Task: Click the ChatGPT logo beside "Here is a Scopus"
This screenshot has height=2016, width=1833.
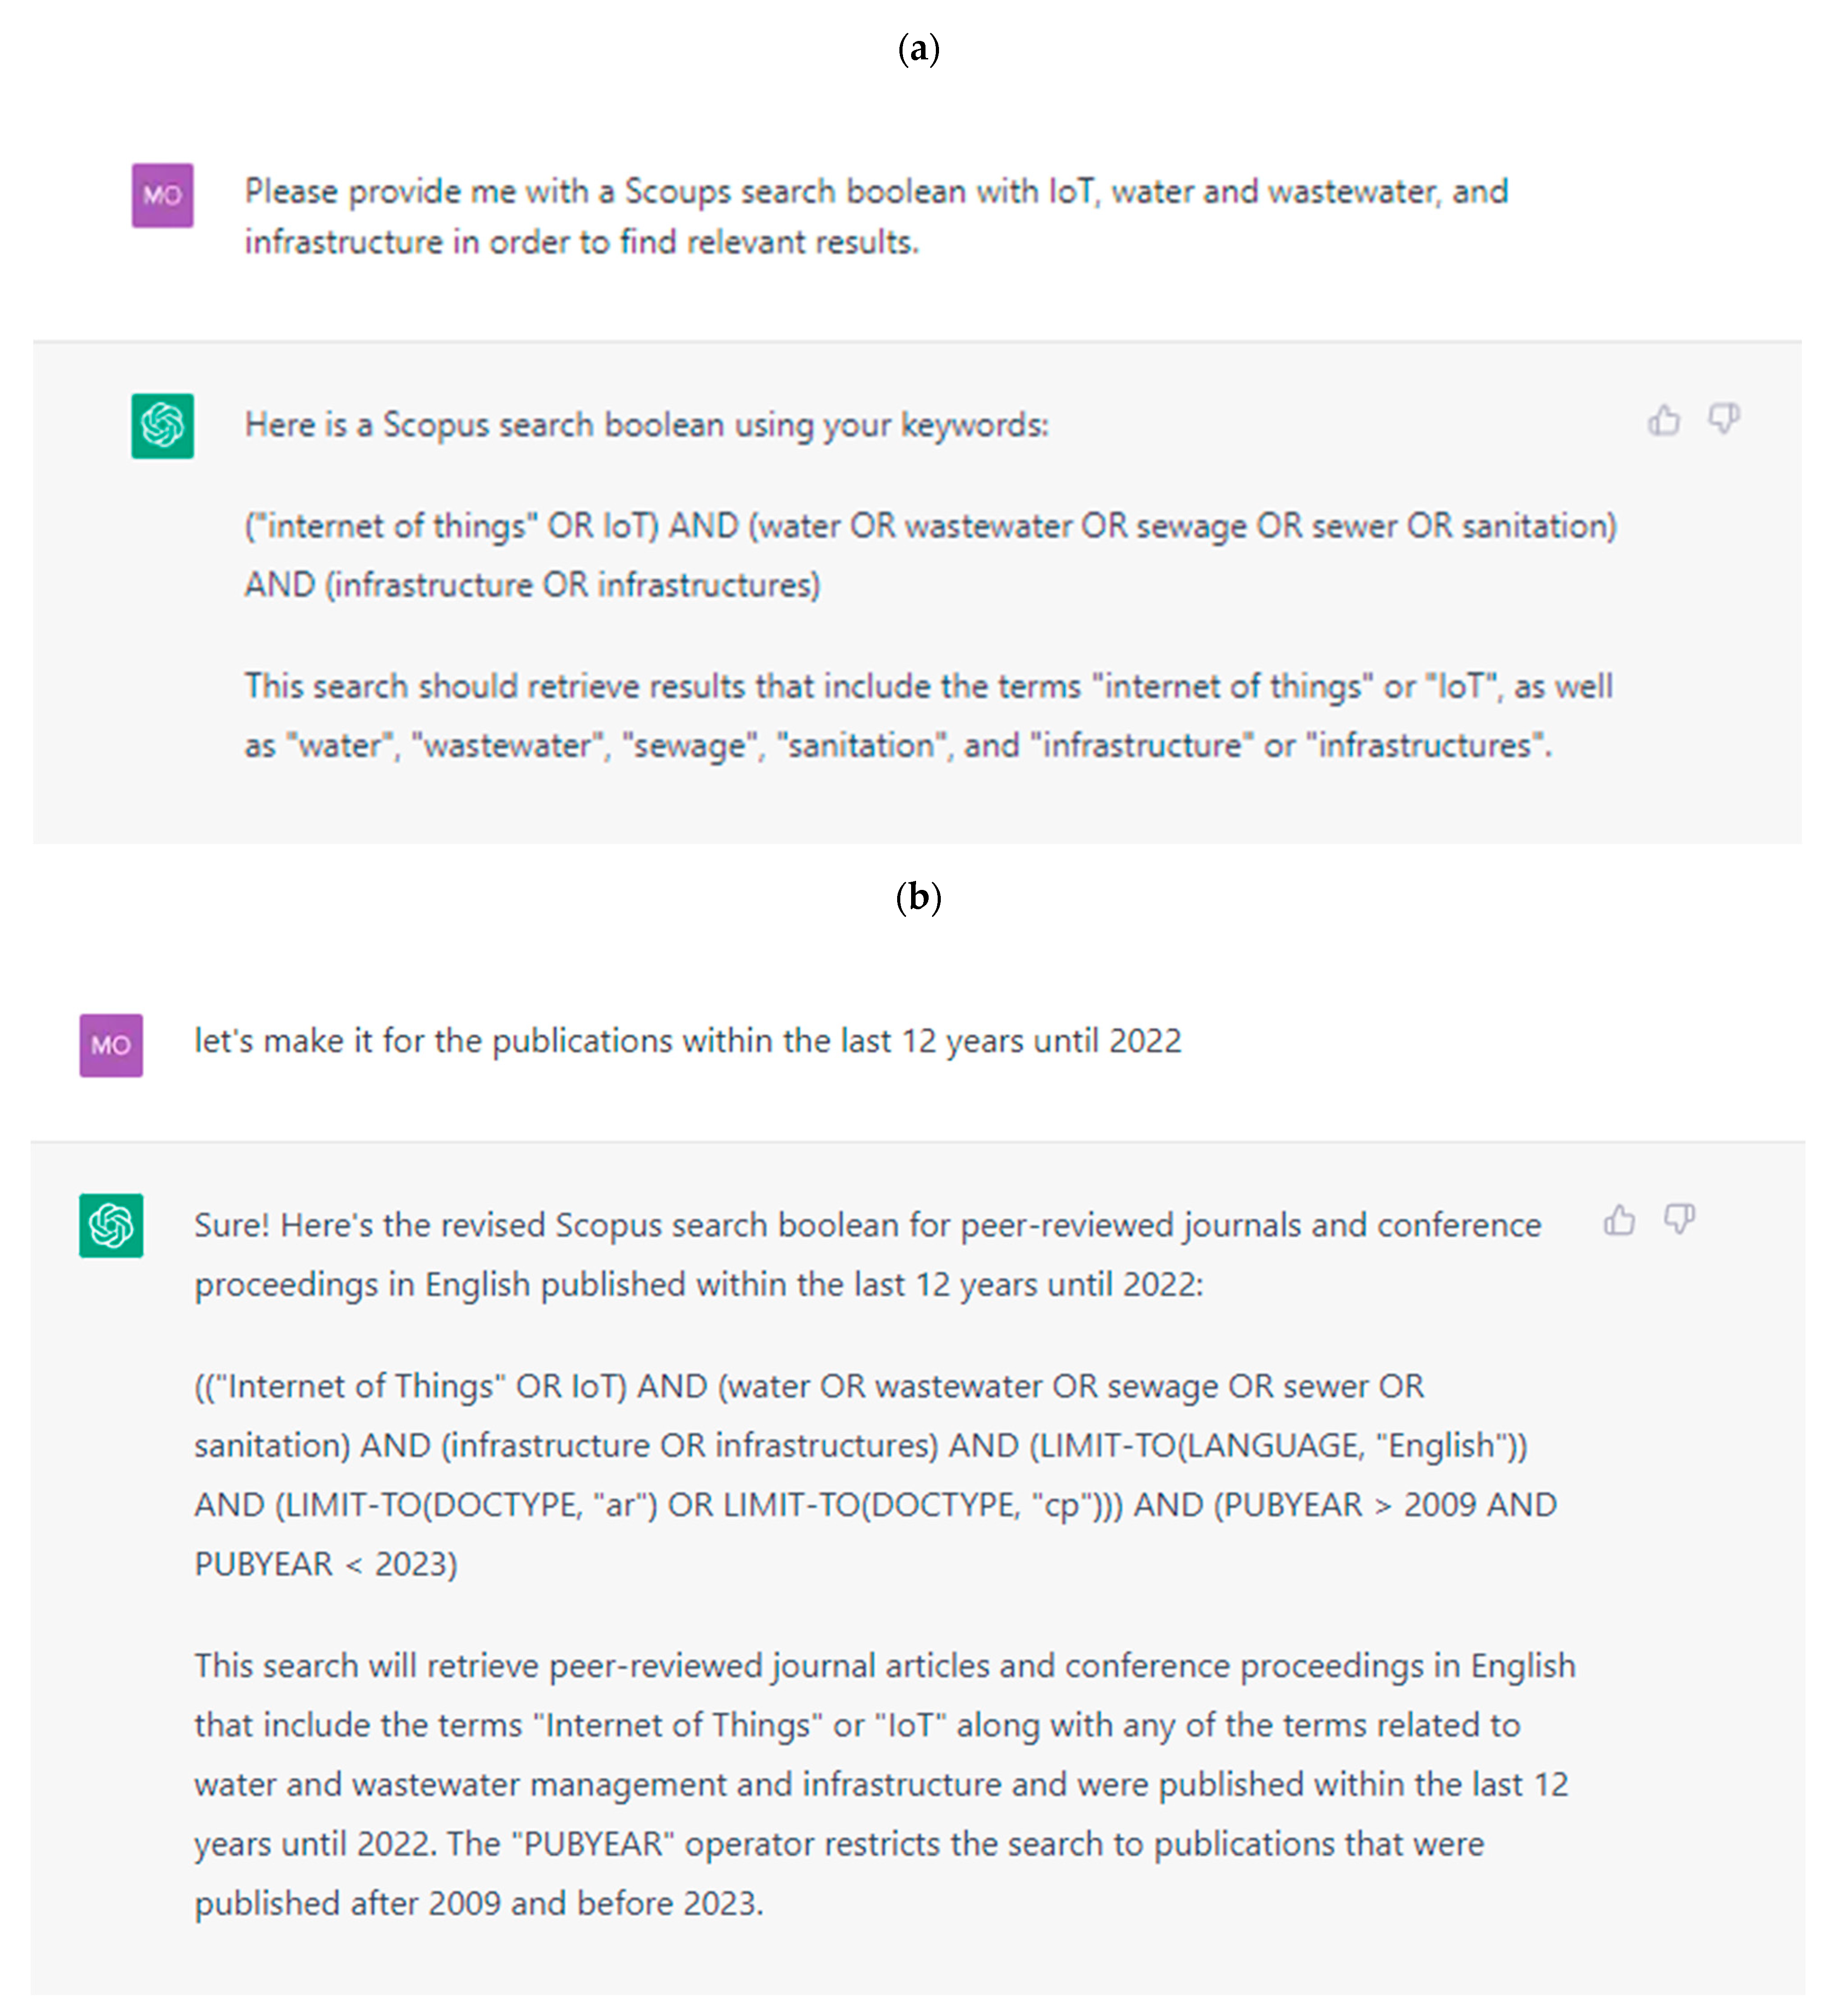Action: (162, 426)
